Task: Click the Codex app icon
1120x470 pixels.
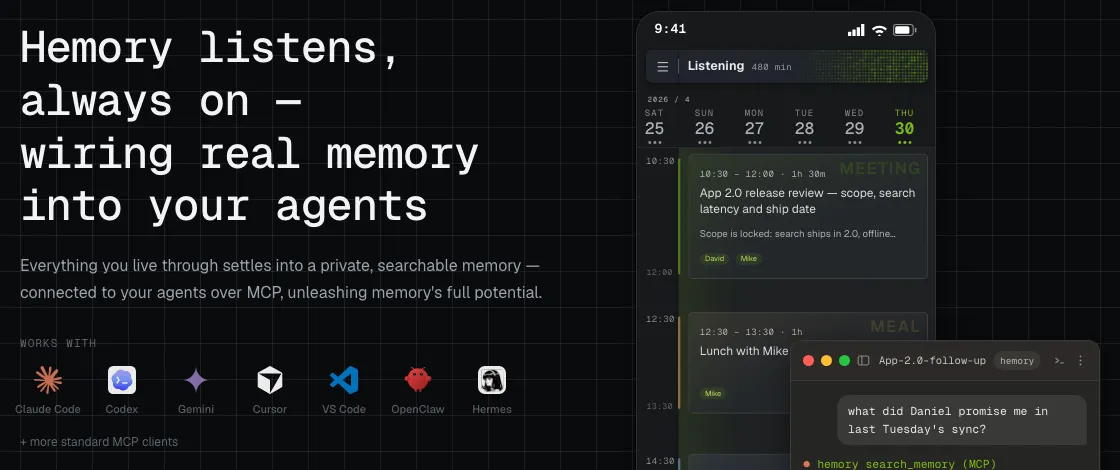Action: 122,380
